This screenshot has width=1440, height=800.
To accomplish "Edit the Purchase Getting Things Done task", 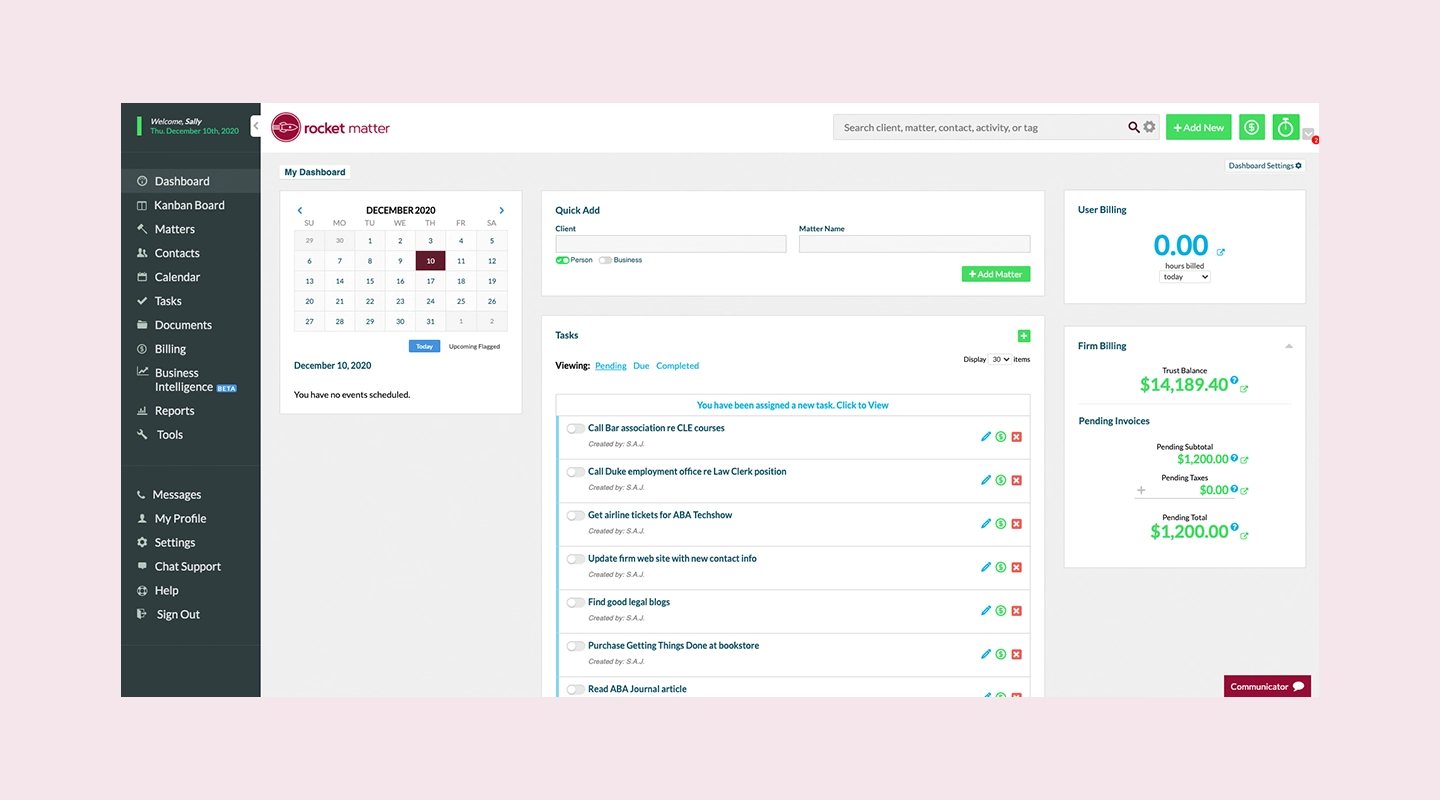I will coord(986,654).
